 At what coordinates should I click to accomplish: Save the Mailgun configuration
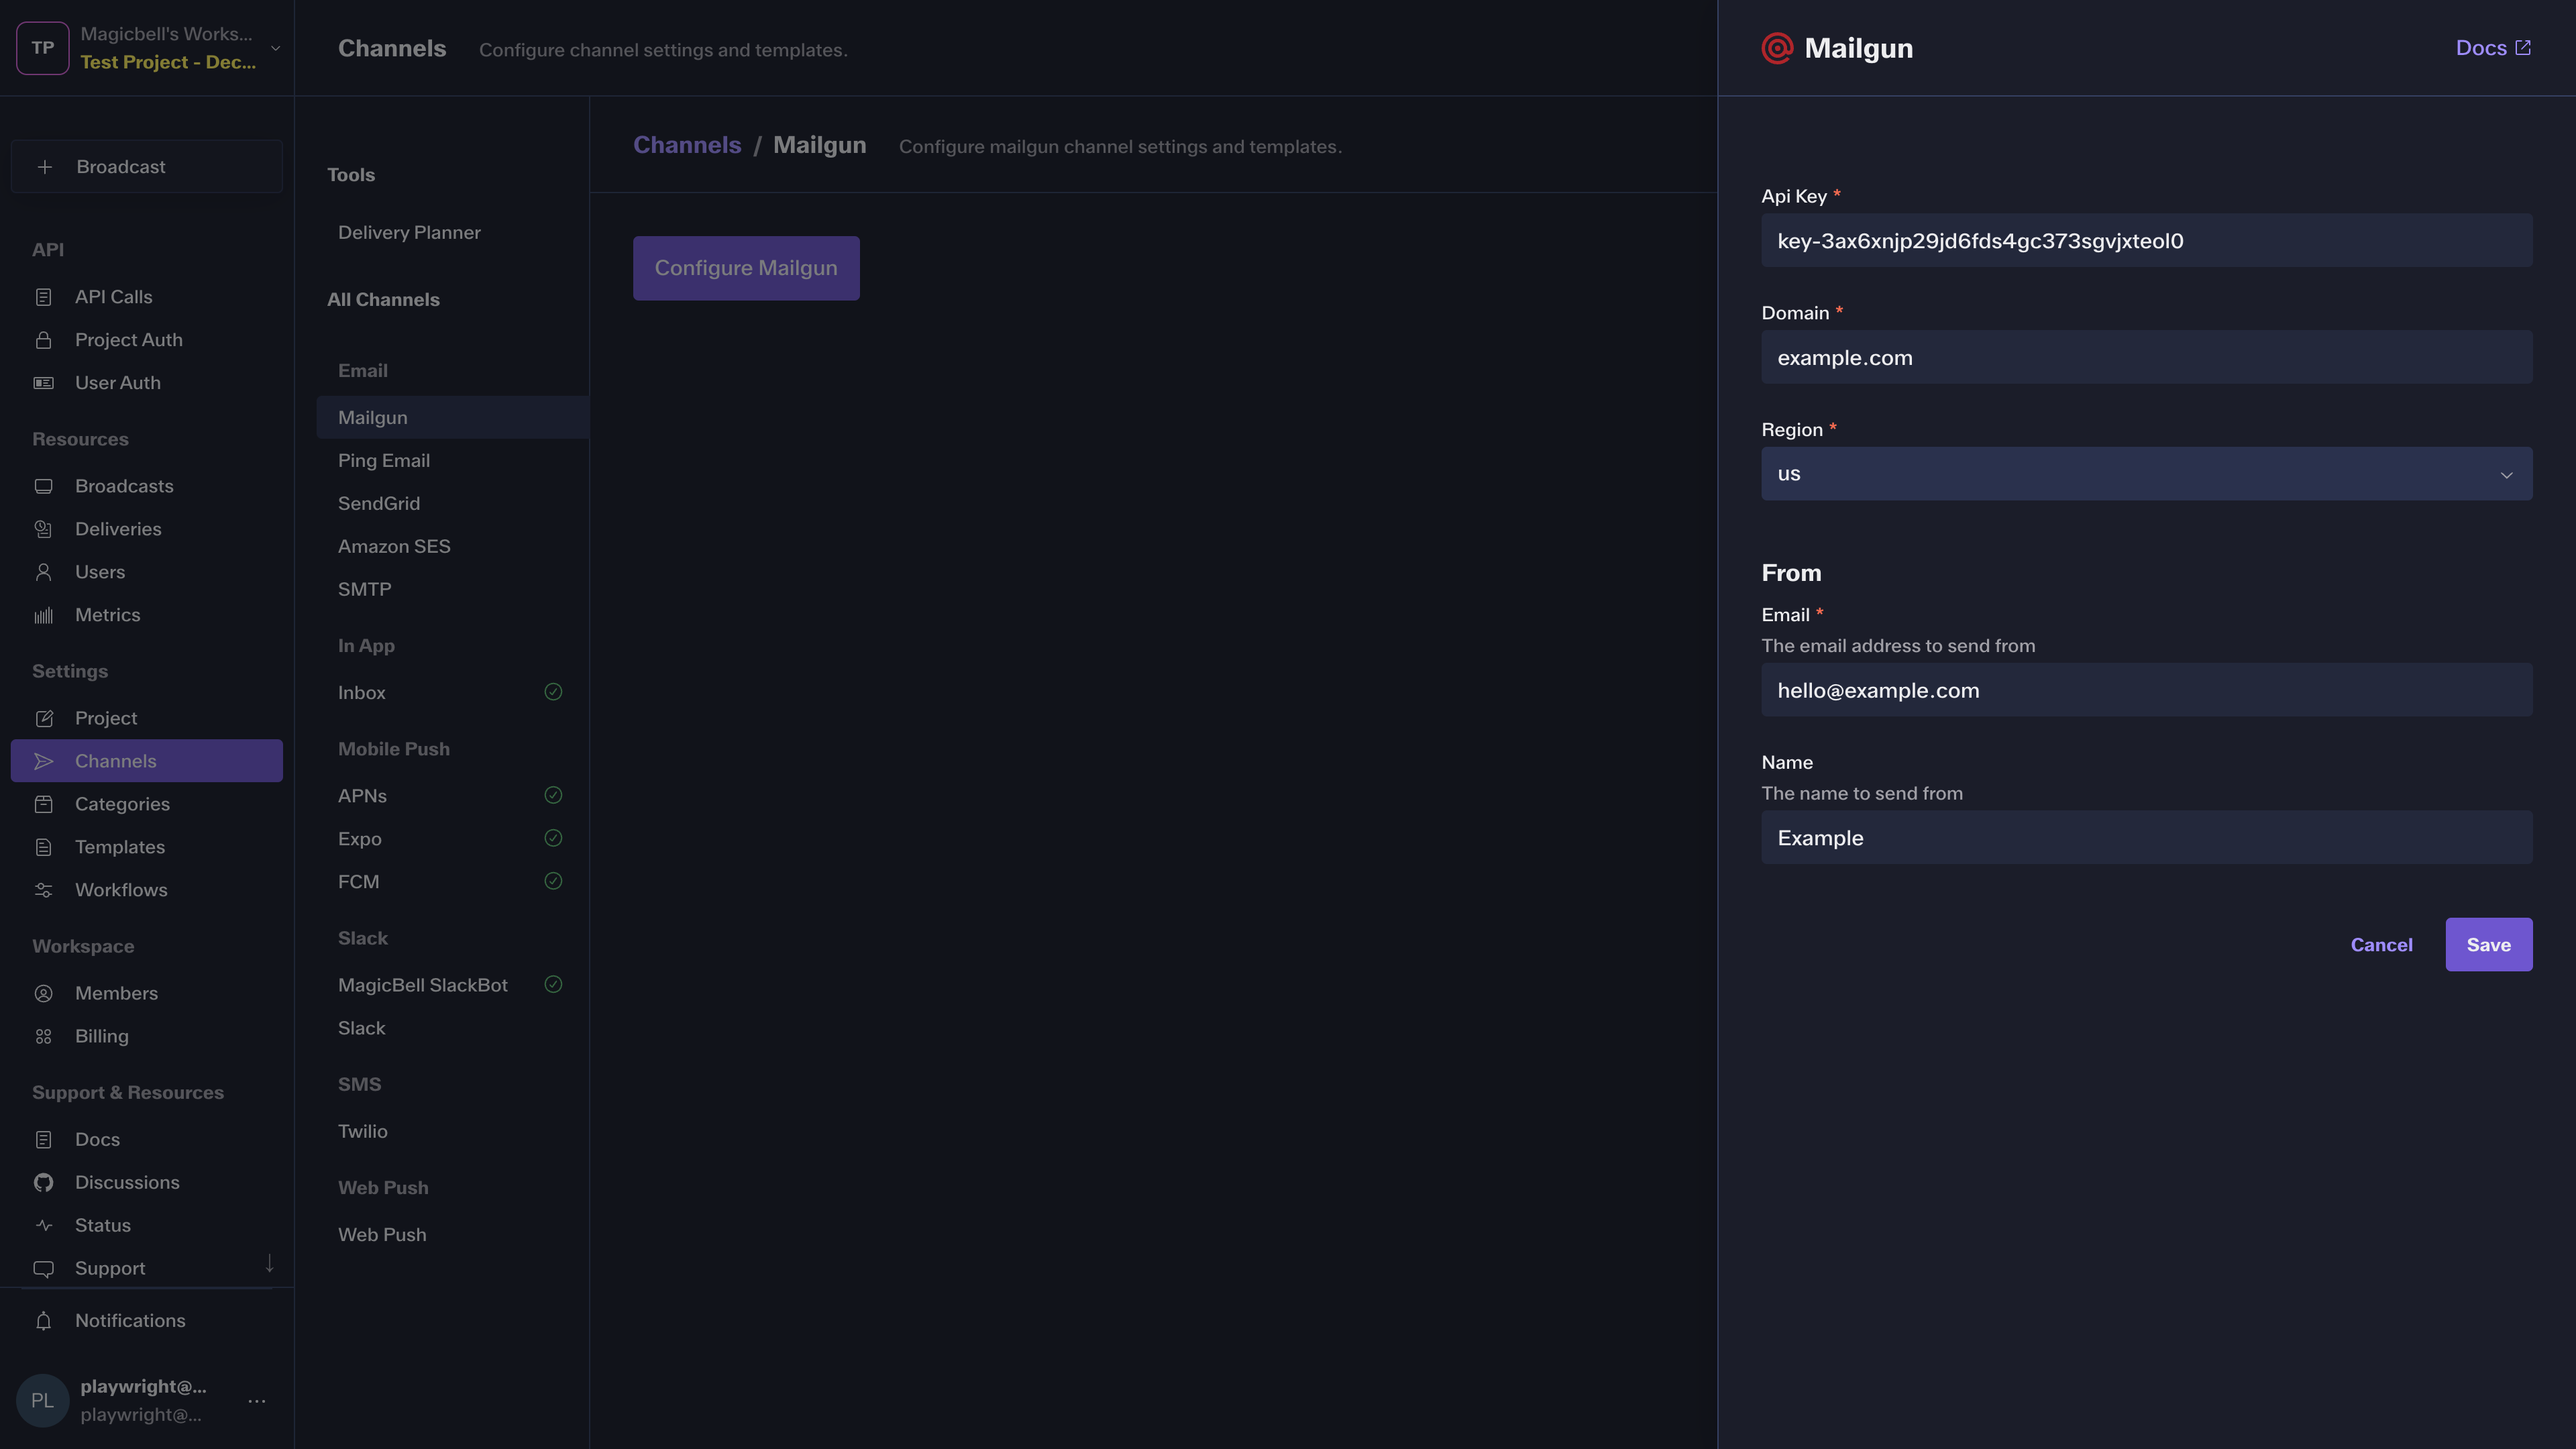pos(2488,945)
